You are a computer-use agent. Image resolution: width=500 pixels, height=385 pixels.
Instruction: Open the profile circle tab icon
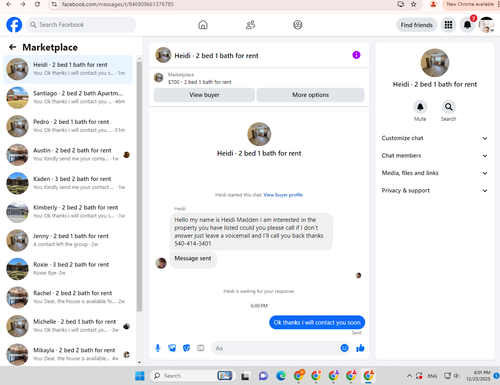tap(298, 25)
